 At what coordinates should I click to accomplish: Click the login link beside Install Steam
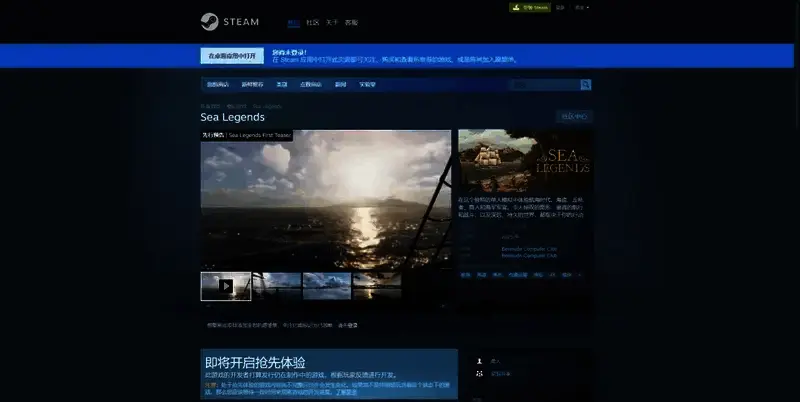560,8
